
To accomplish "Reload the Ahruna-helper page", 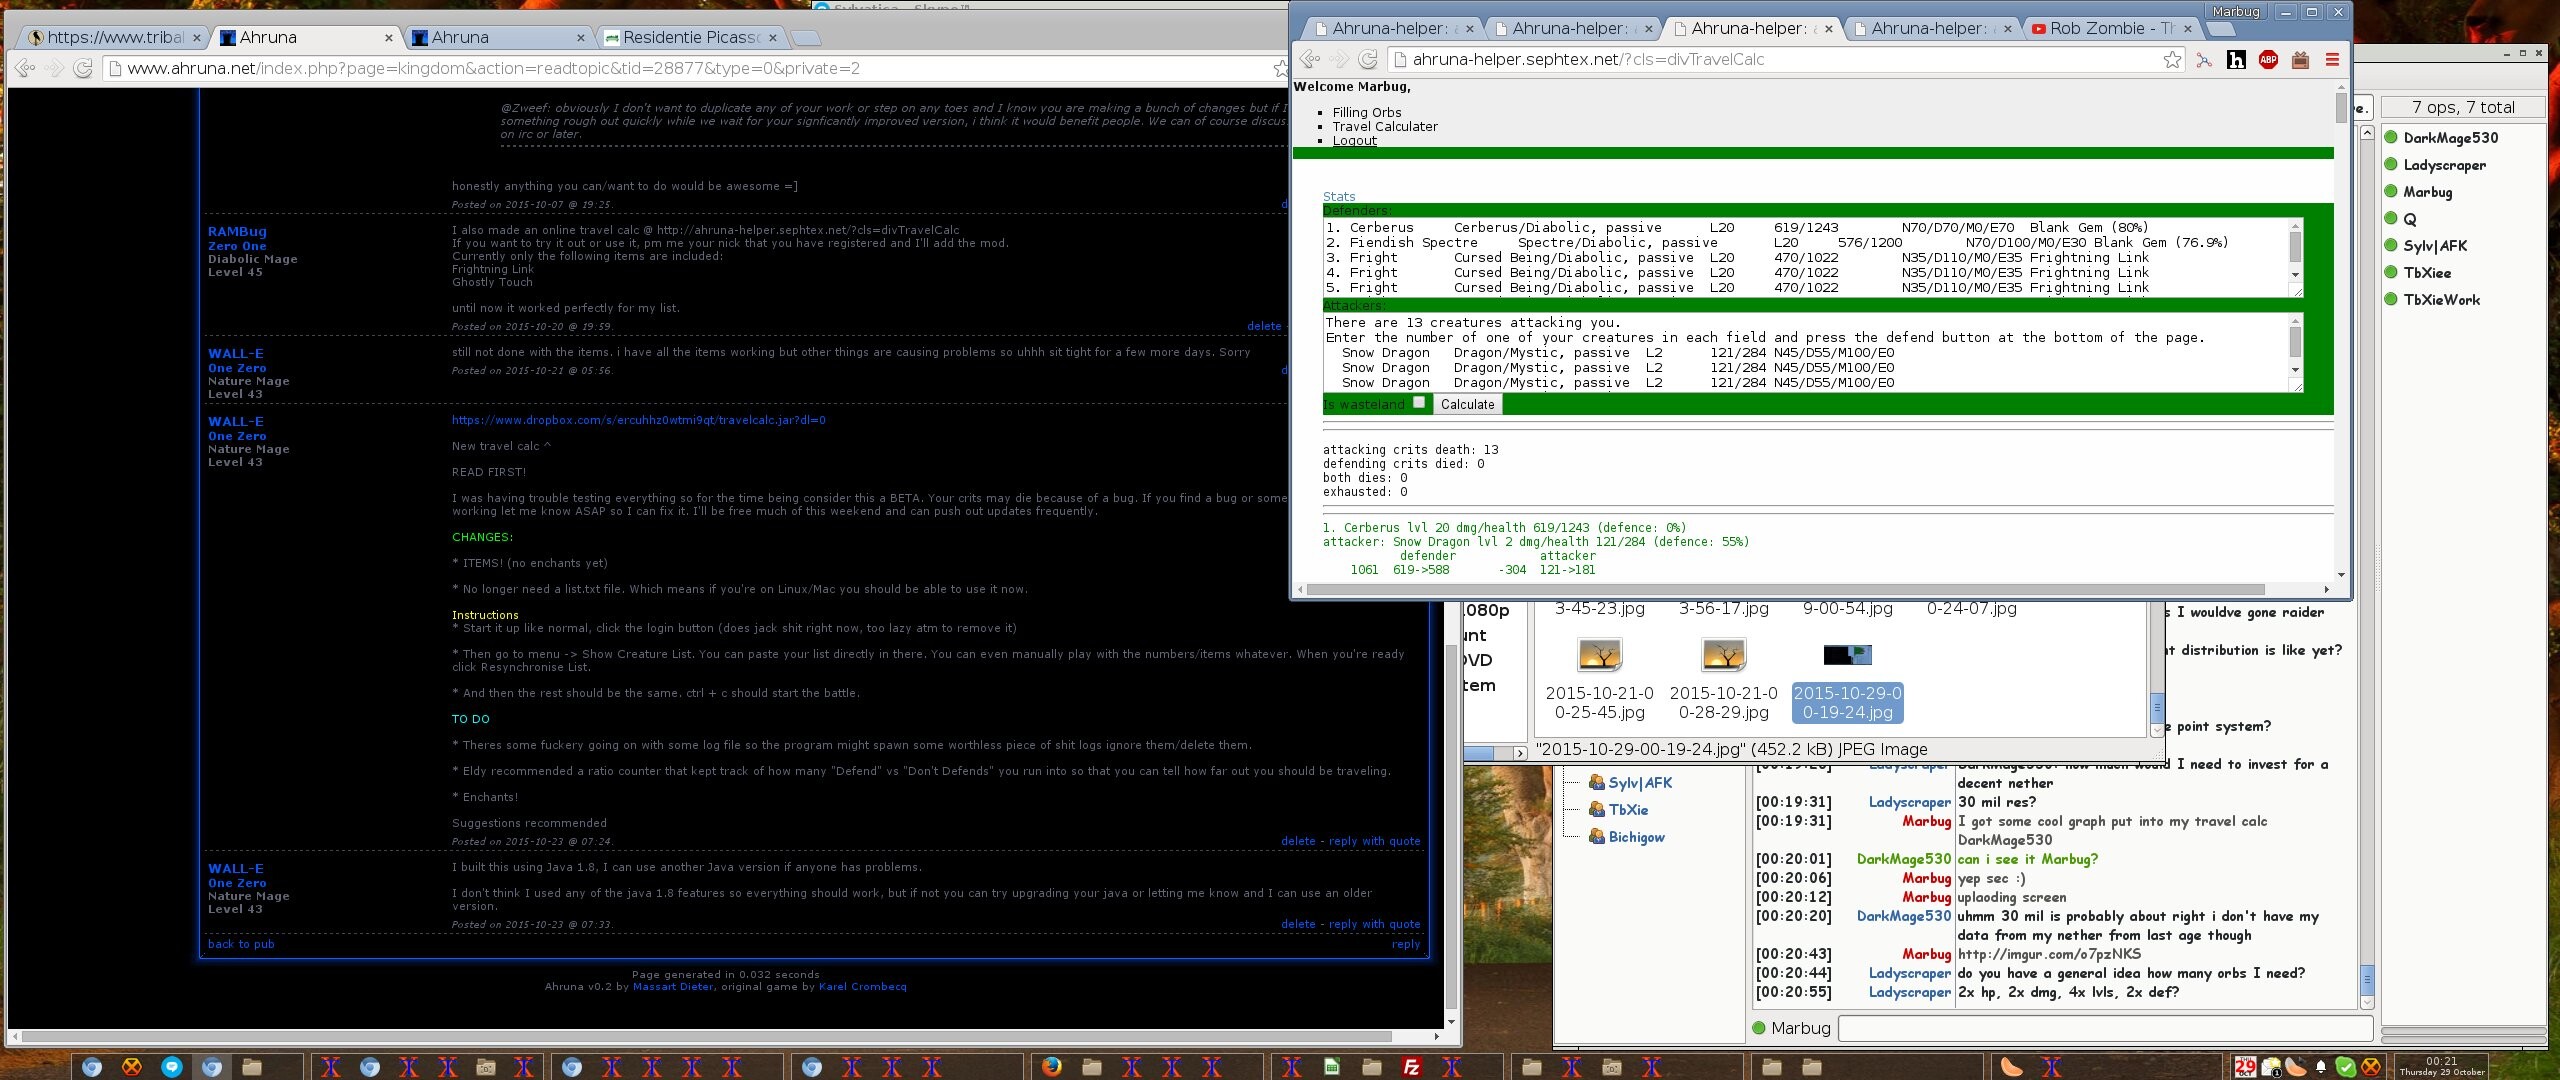I will [x=1368, y=60].
